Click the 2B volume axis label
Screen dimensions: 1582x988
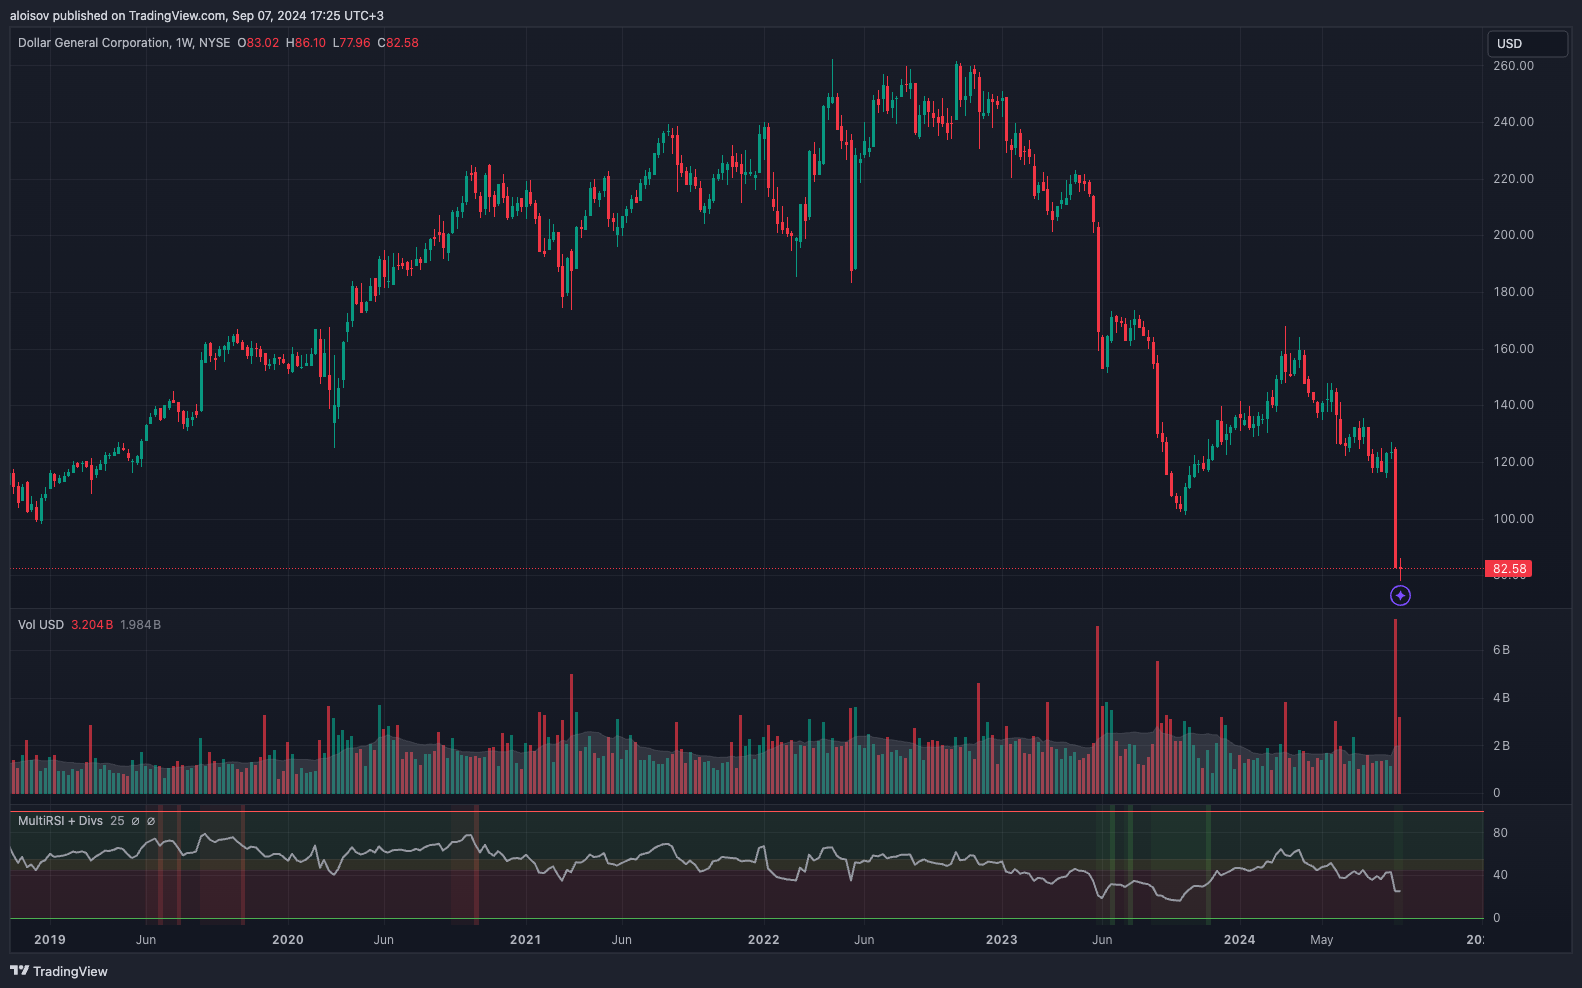pyautogui.click(x=1501, y=746)
